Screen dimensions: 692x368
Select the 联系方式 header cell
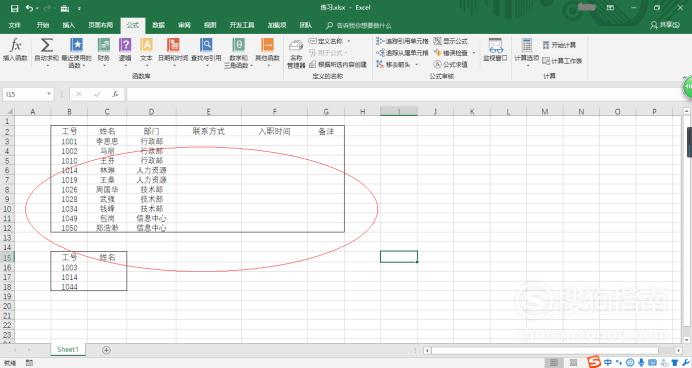click(209, 131)
